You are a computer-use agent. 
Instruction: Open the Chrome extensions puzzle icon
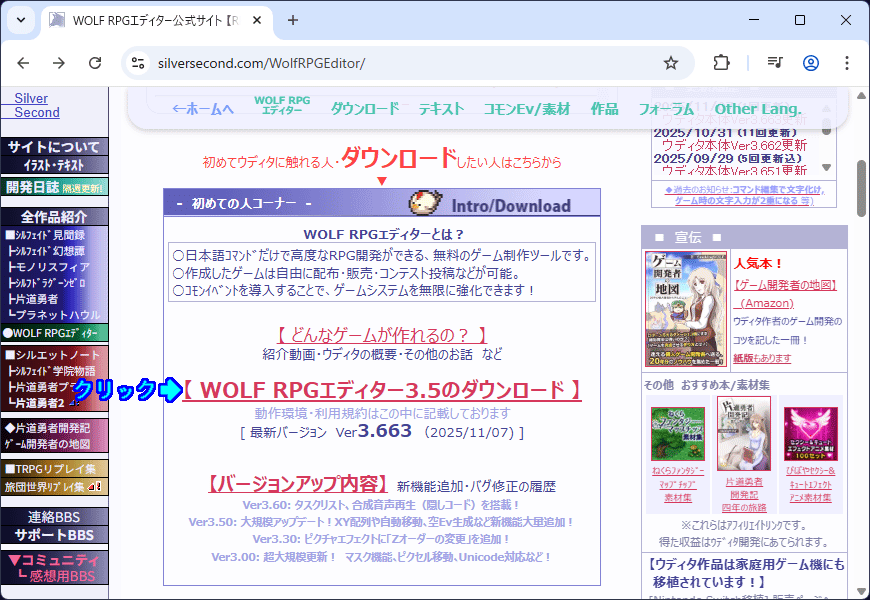tap(721, 63)
